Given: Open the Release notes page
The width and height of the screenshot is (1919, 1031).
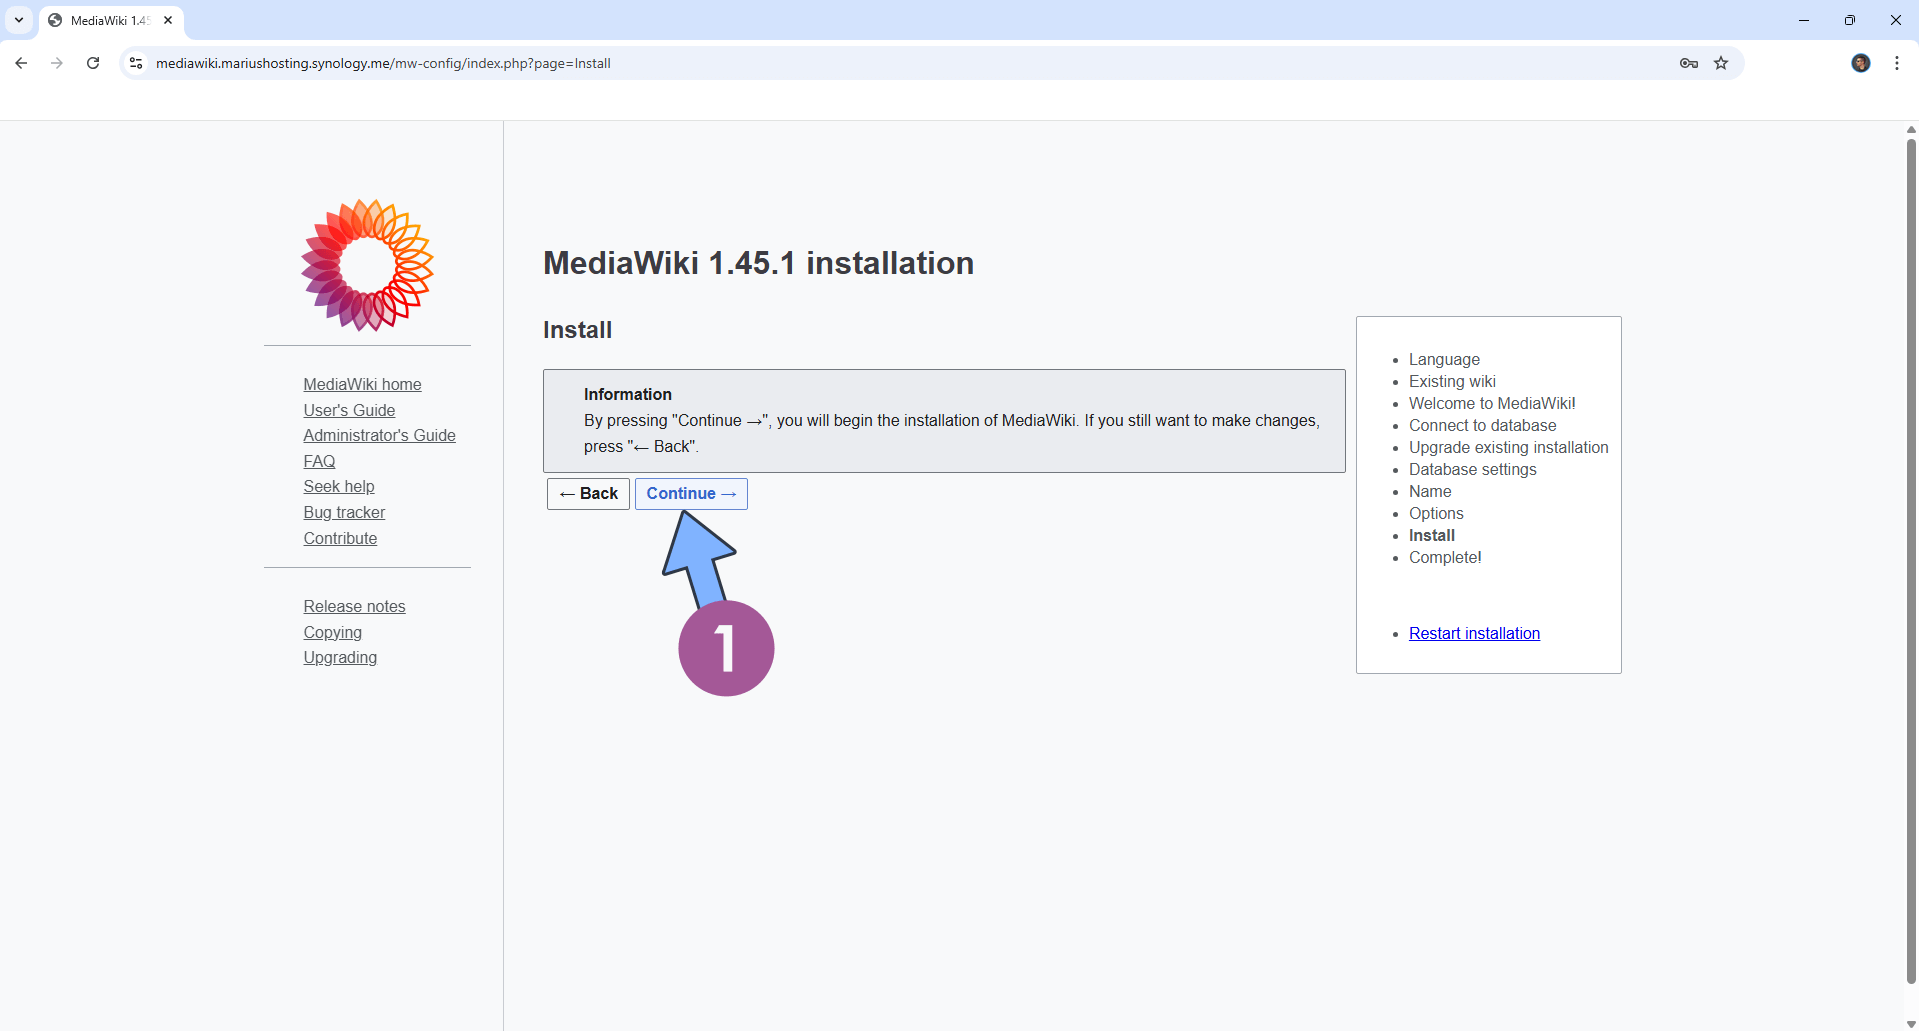Looking at the screenshot, I should tap(353, 605).
